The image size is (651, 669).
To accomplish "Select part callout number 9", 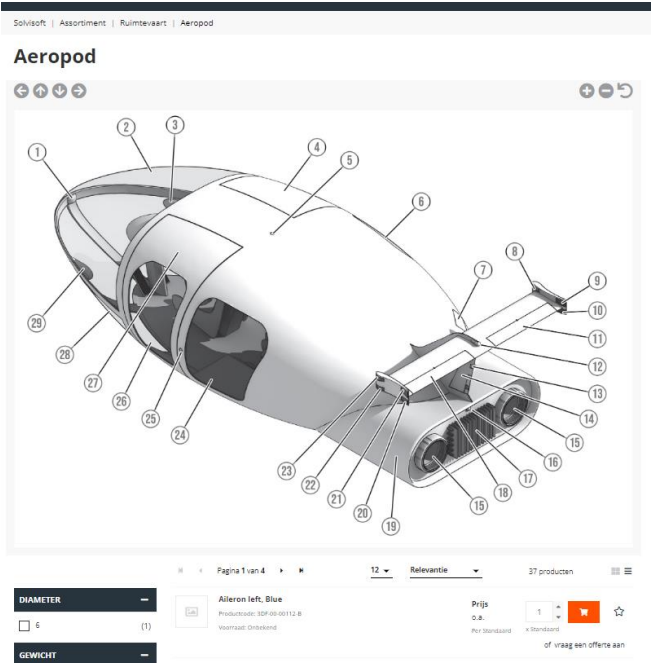I will [597, 281].
